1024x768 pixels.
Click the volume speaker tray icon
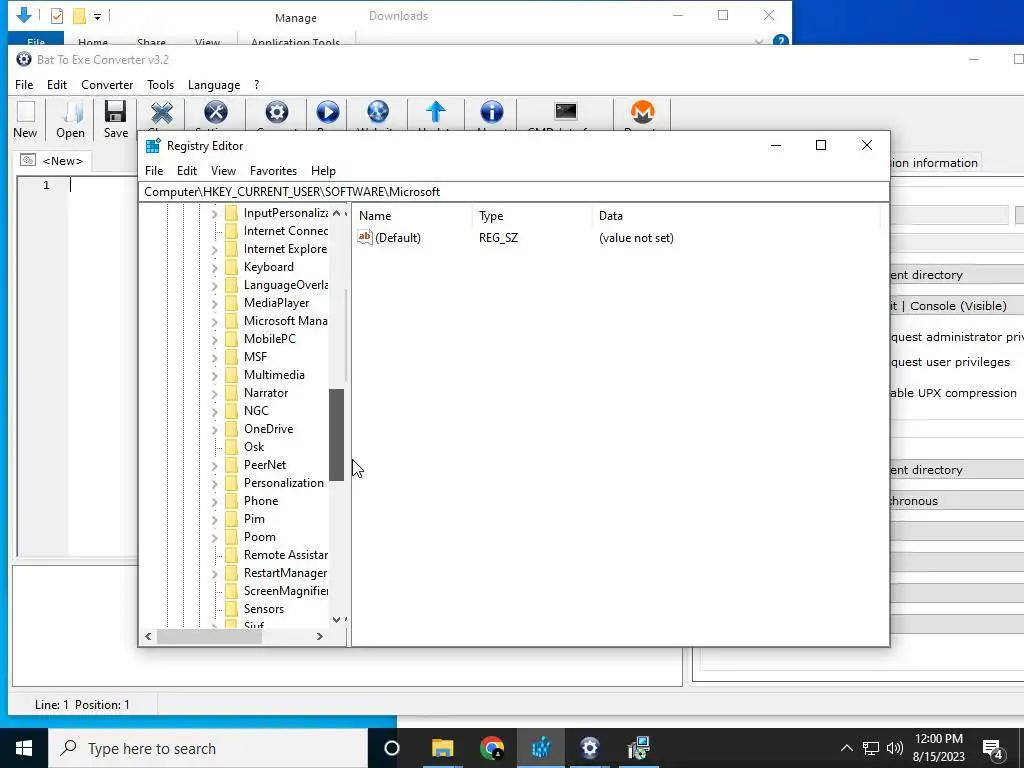(x=895, y=748)
